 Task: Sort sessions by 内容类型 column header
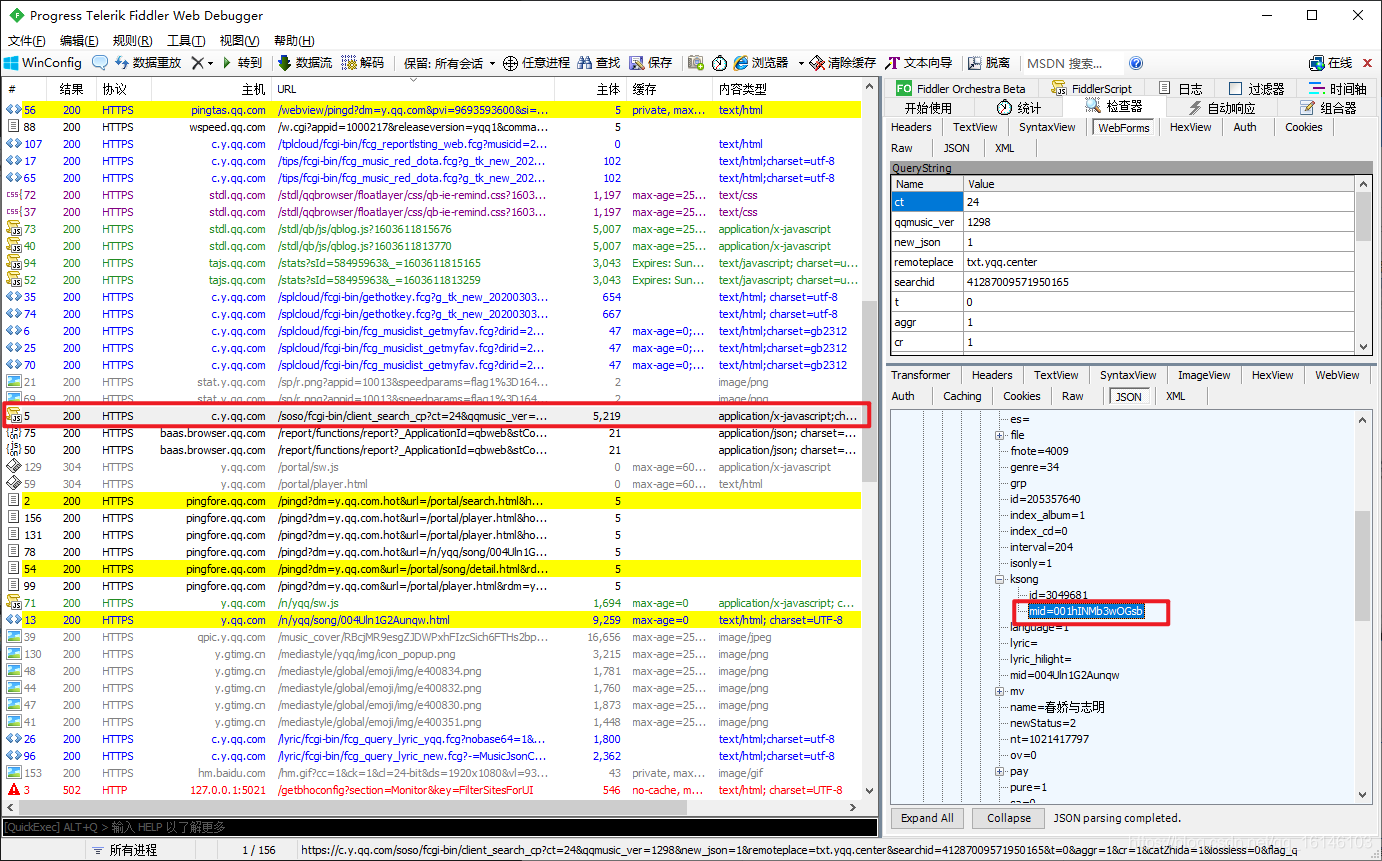pos(786,89)
